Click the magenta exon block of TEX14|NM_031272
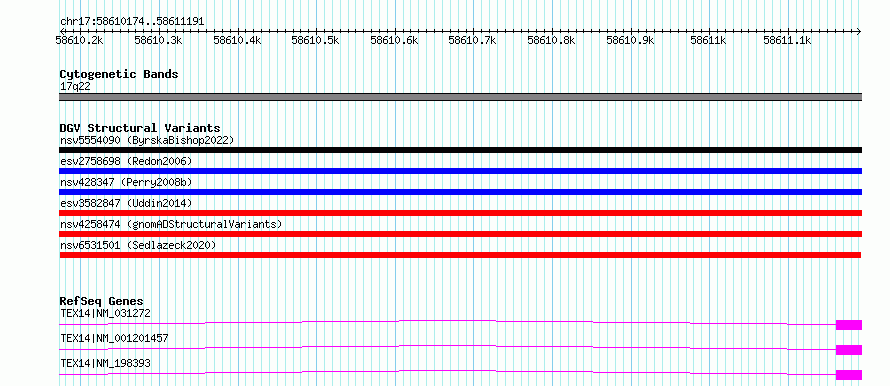890x386 pixels. [x=849, y=325]
